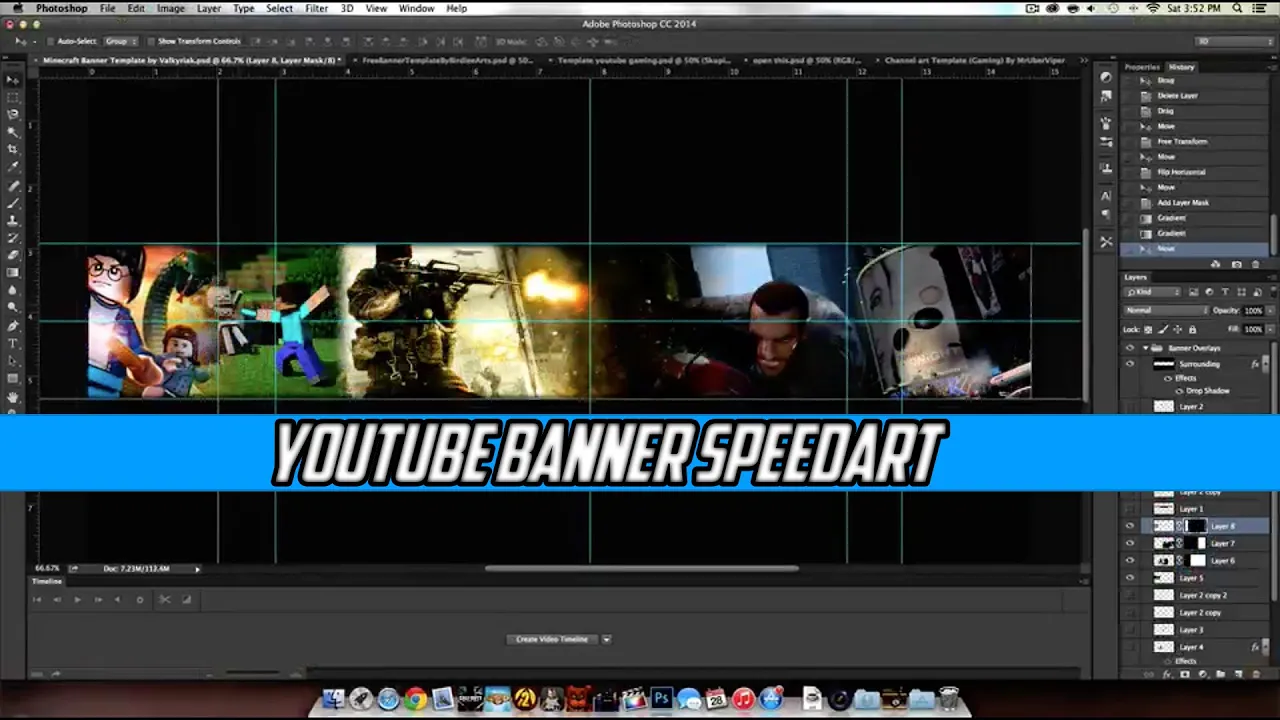
Task: Switch to FreeBannerTemplateByBirdlenArts.psd document tab
Action: pyautogui.click(x=447, y=60)
